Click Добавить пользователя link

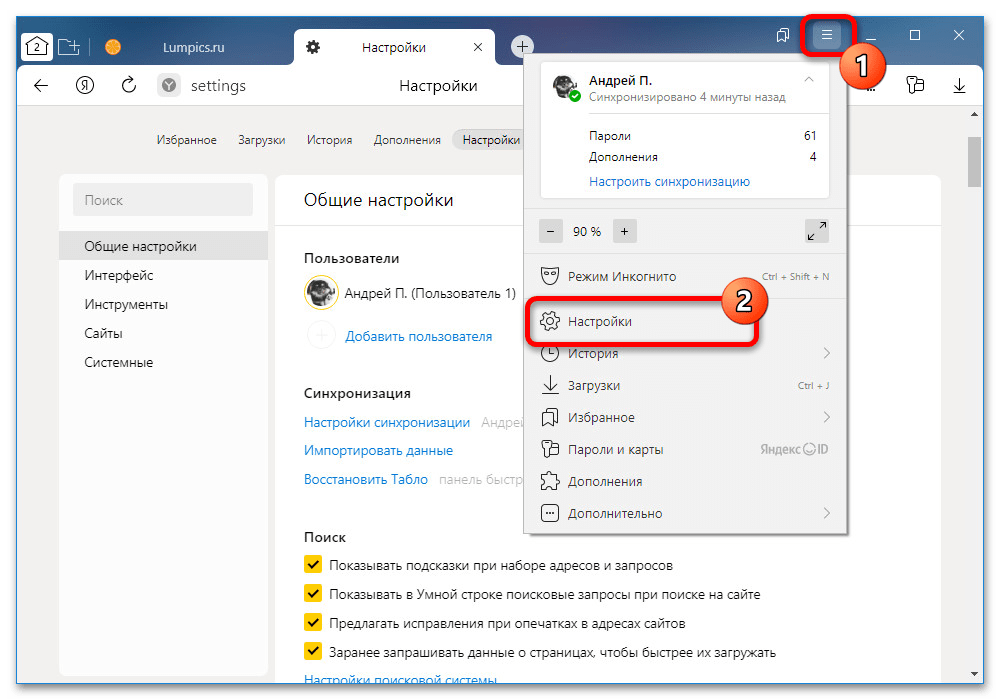[x=418, y=336]
